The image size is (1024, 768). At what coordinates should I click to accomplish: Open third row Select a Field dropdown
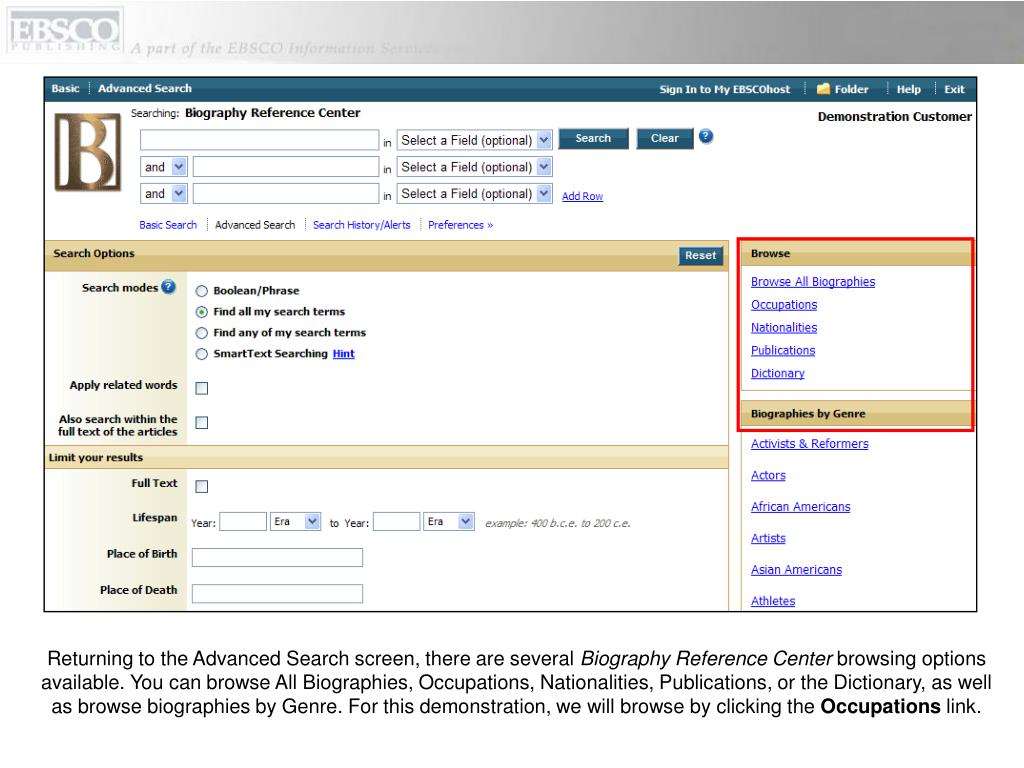[475, 194]
